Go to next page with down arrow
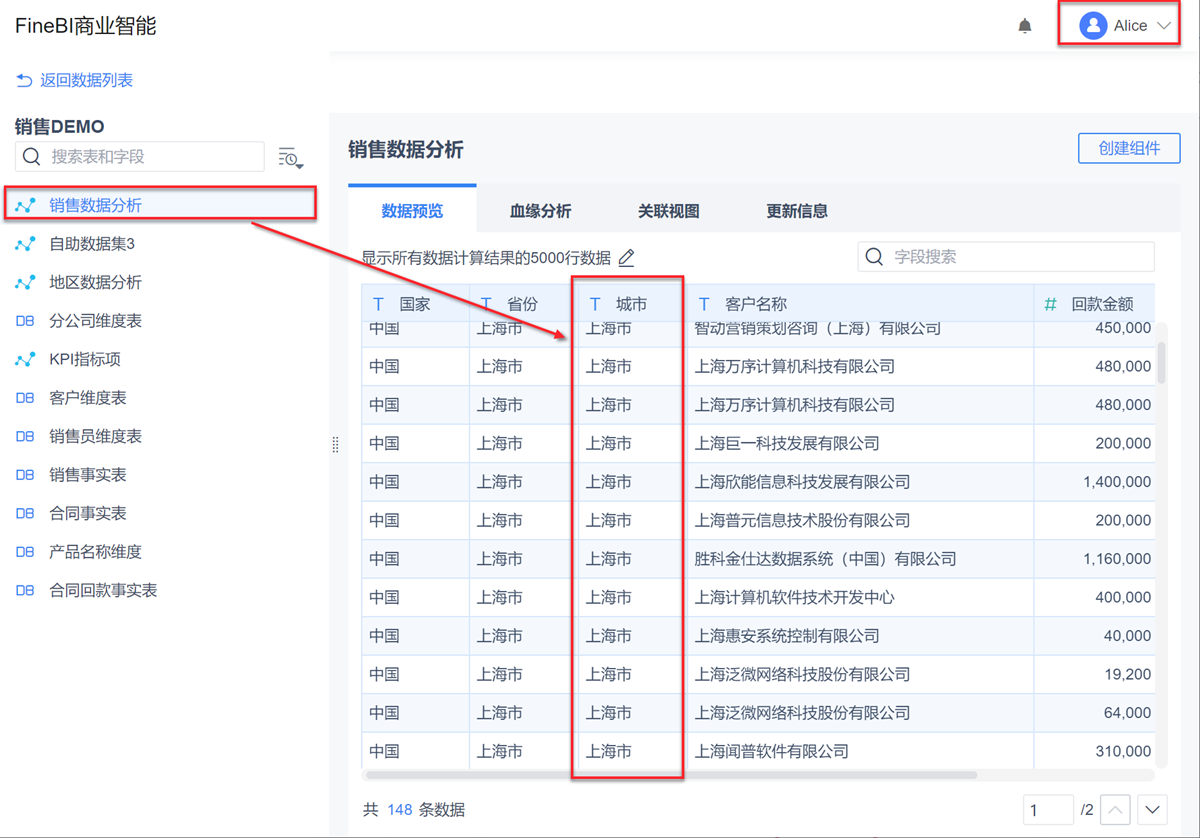Screen dimensions: 1200x838 1153,810
